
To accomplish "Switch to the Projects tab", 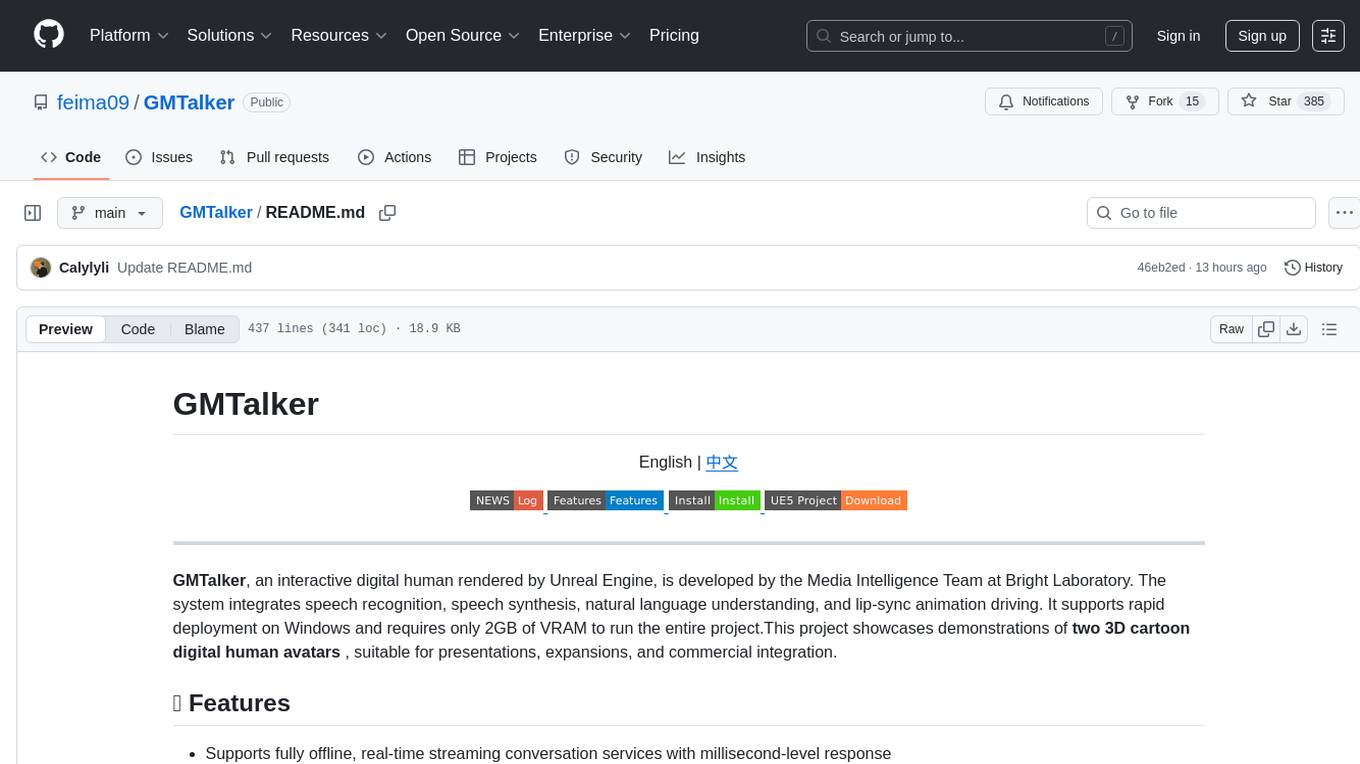I will click(497, 157).
